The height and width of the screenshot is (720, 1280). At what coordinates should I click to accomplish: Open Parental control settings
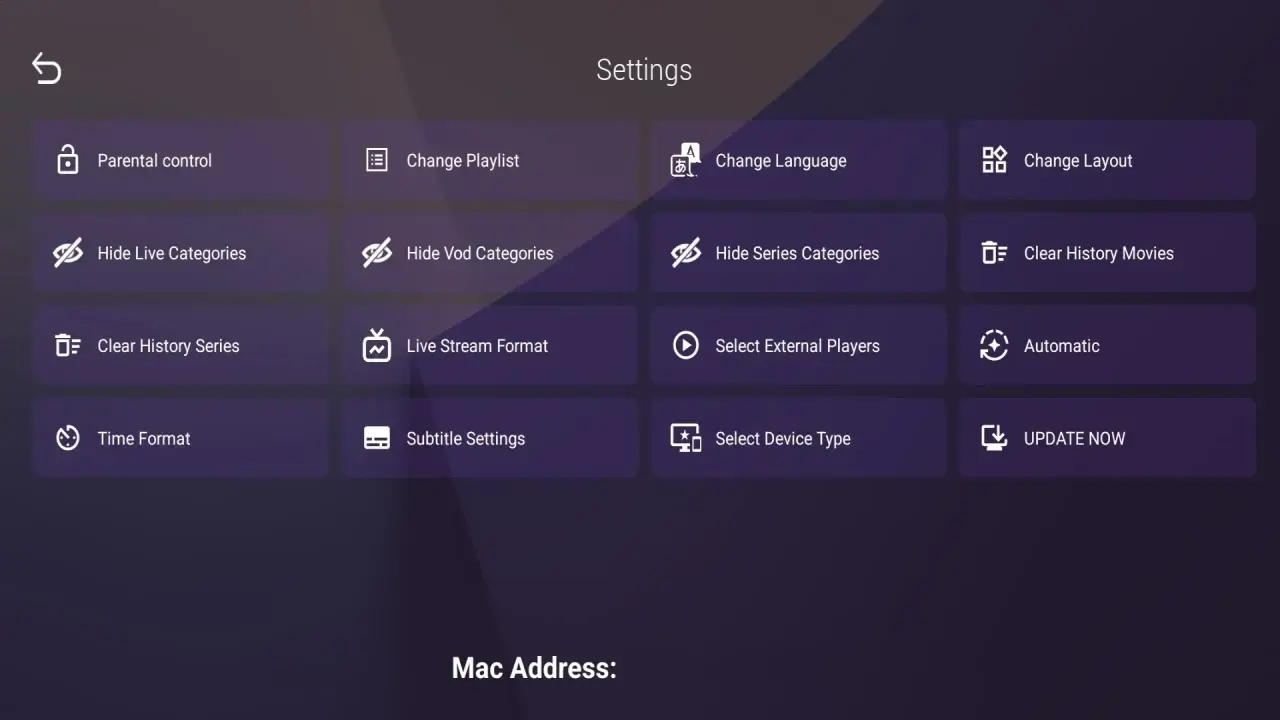(x=180, y=159)
